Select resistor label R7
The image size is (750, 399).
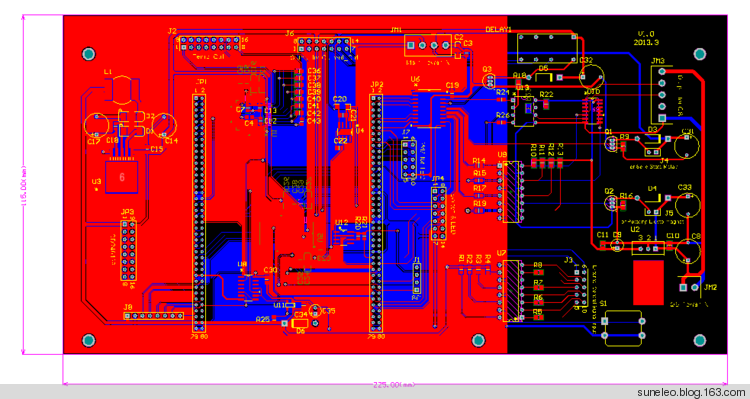[538, 282]
